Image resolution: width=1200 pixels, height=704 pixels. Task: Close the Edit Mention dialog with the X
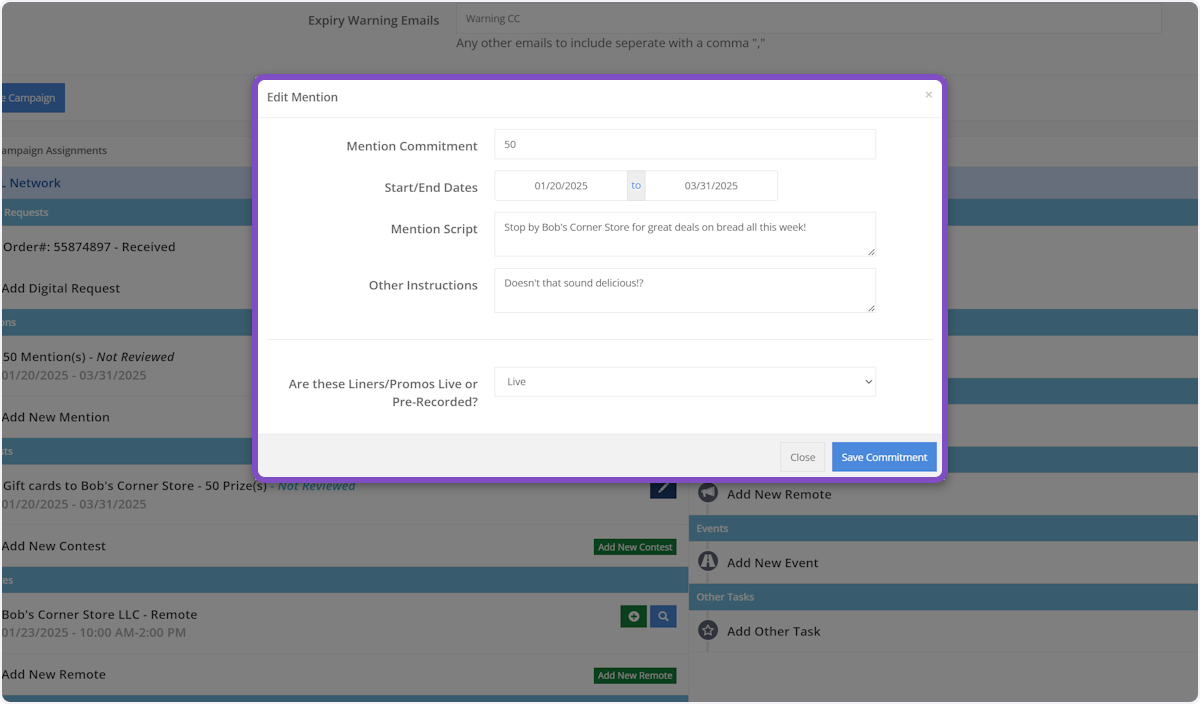(928, 95)
